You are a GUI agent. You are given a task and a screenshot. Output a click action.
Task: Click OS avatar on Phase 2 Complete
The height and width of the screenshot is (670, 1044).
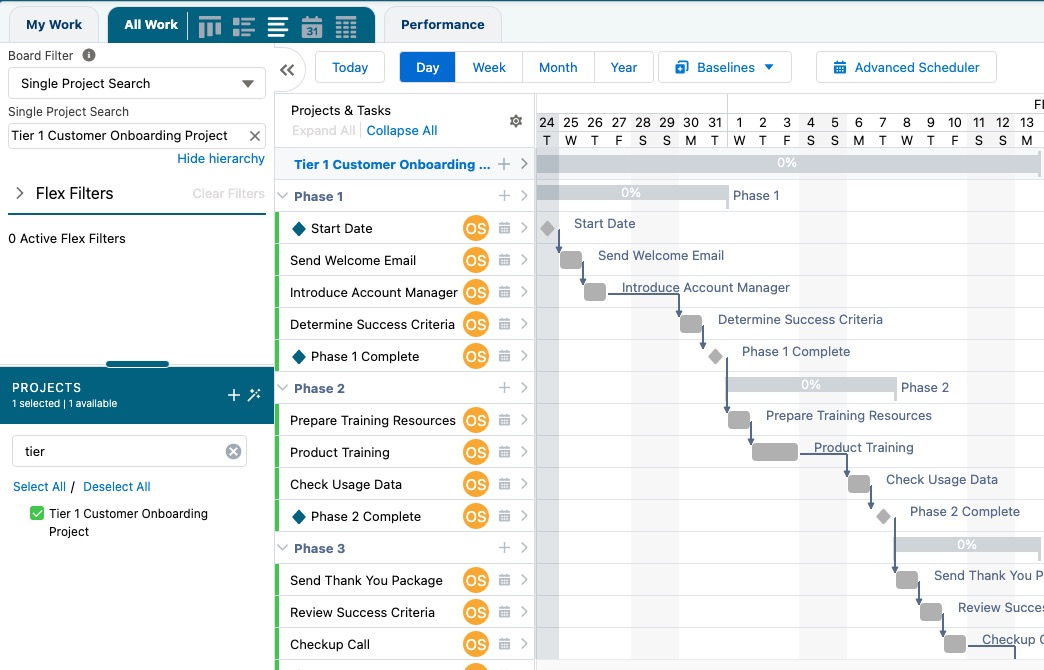[475, 516]
